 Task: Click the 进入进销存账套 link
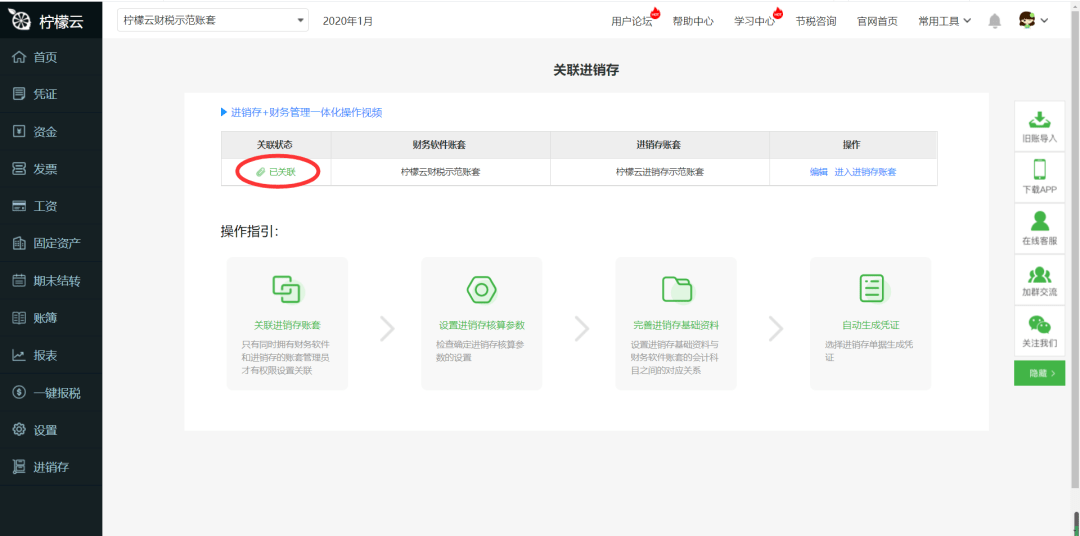coord(865,172)
